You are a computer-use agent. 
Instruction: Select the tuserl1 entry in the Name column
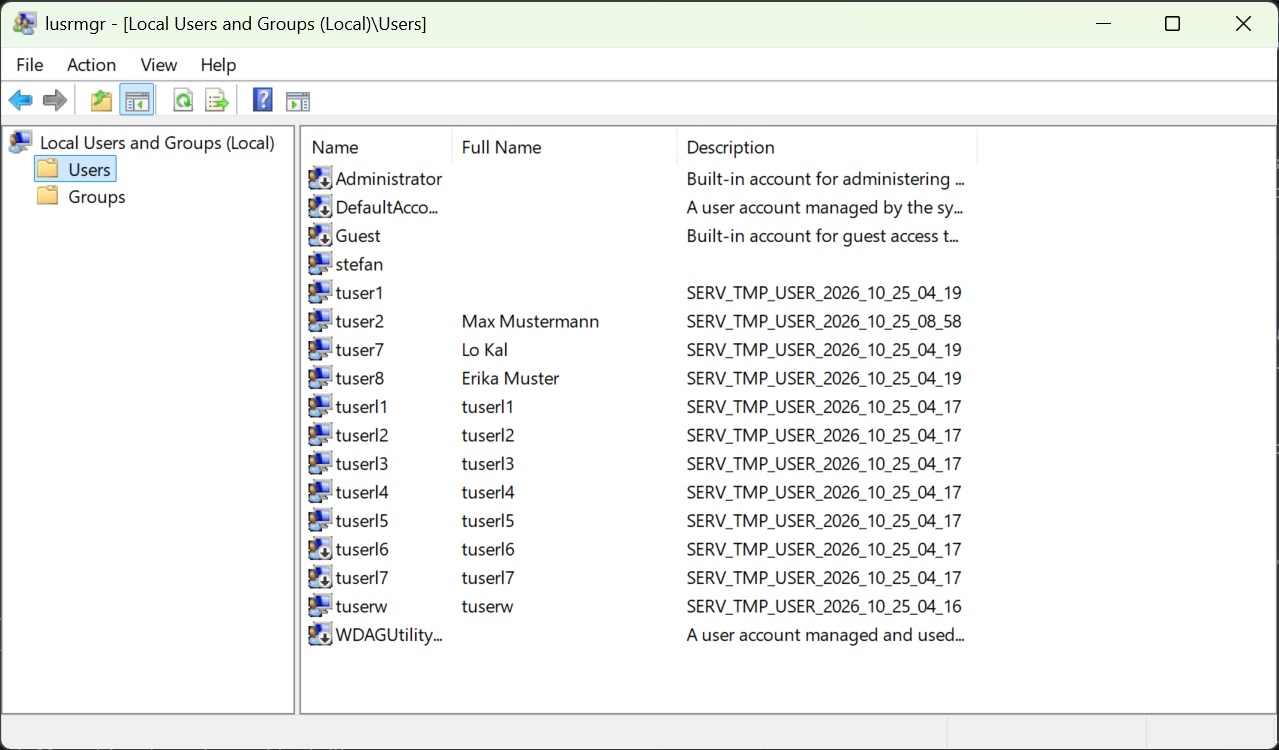point(362,407)
